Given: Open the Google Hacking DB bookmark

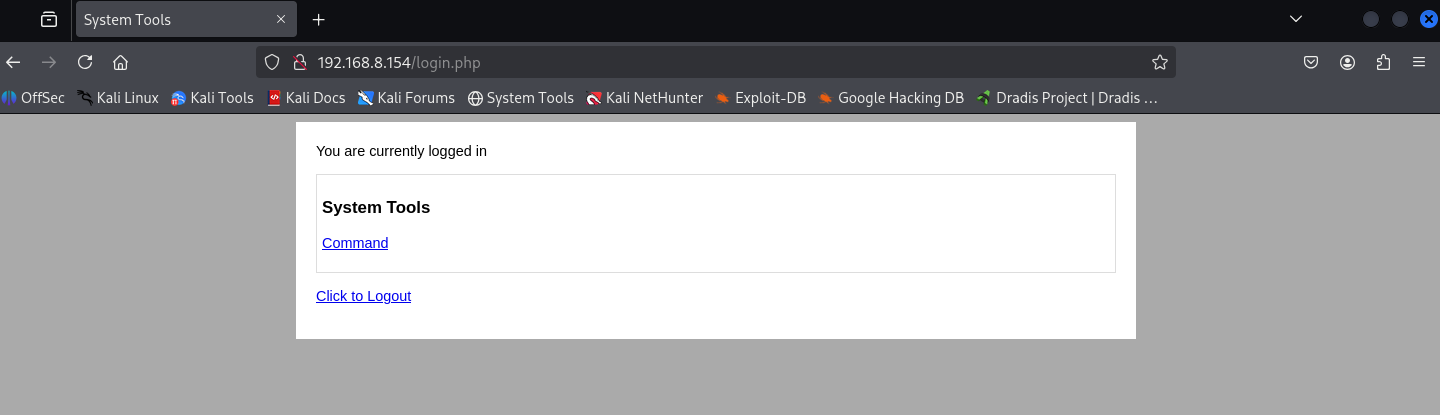Looking at the screenshot, I should click(891, 98).
